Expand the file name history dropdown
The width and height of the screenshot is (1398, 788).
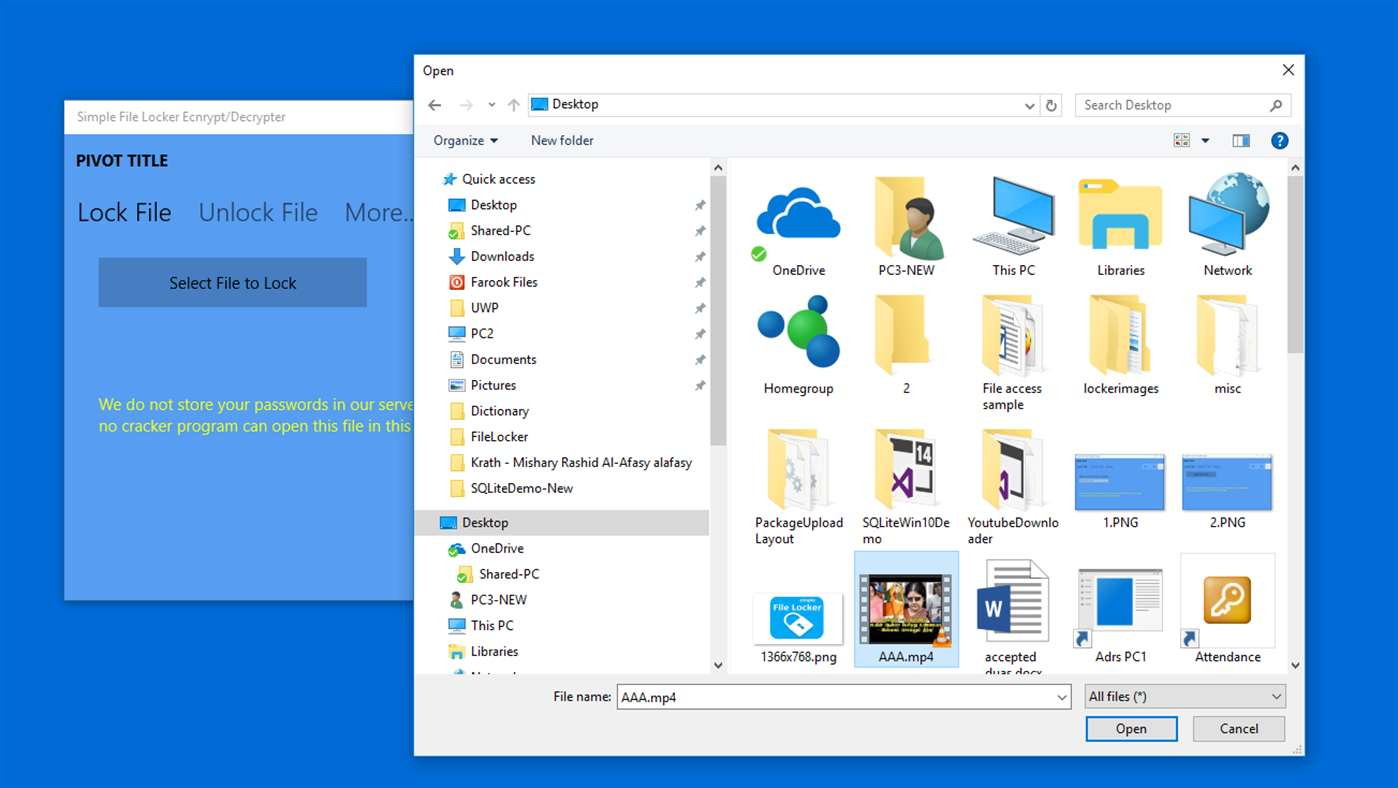[1062, 698]
